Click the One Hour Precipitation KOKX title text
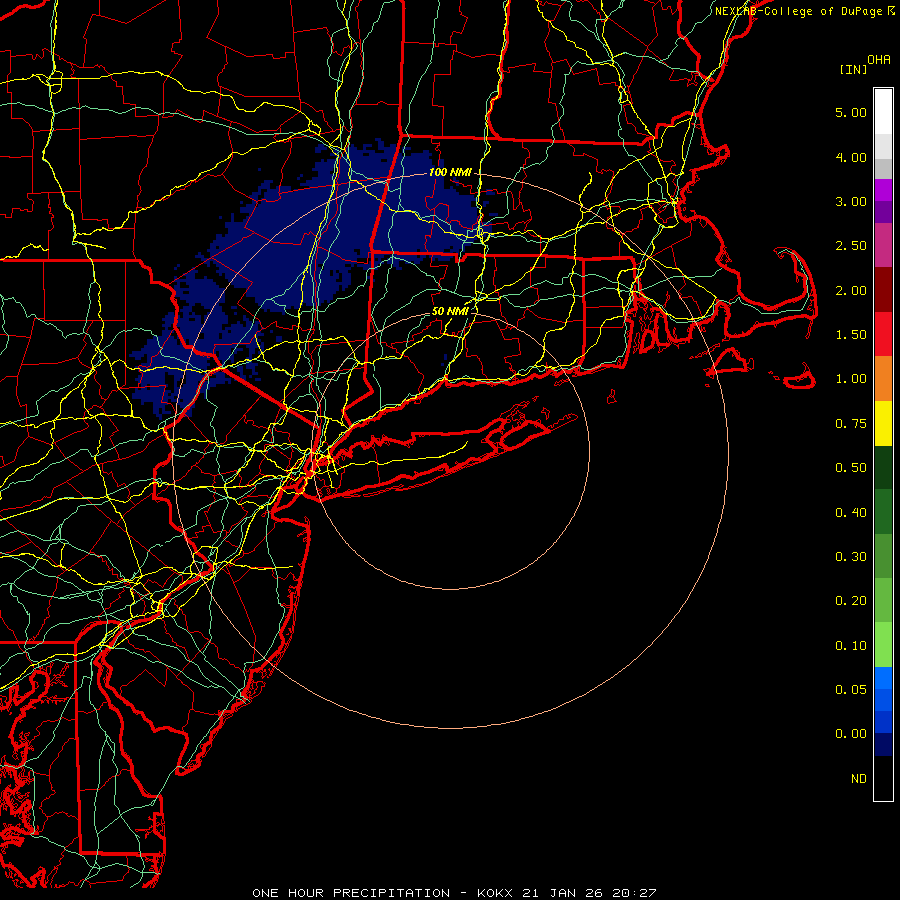This screenshot has height=900, width=900. (x=454, y=893)
